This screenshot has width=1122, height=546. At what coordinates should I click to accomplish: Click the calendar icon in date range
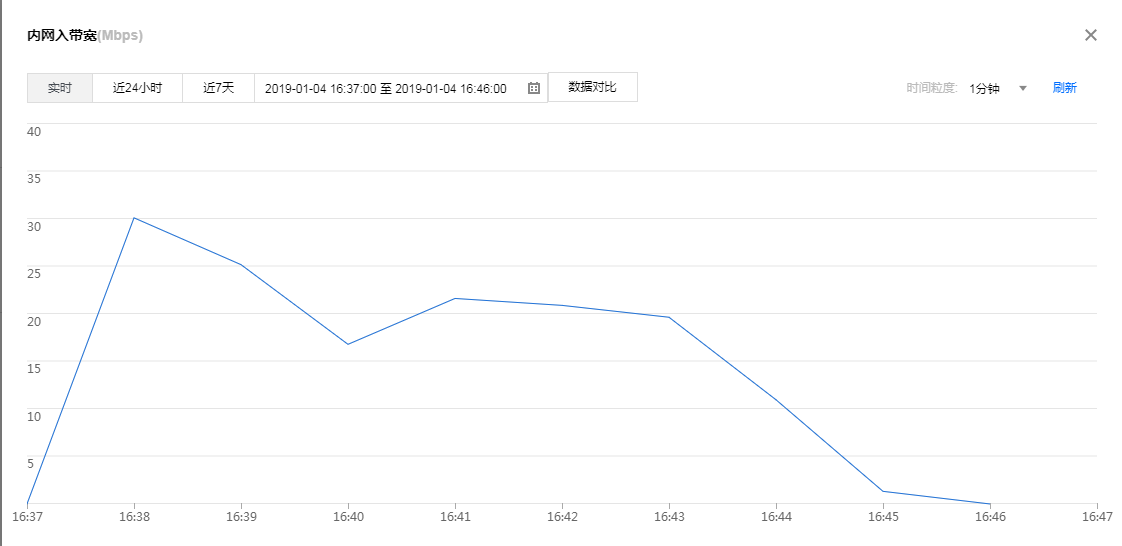point(534,88)
